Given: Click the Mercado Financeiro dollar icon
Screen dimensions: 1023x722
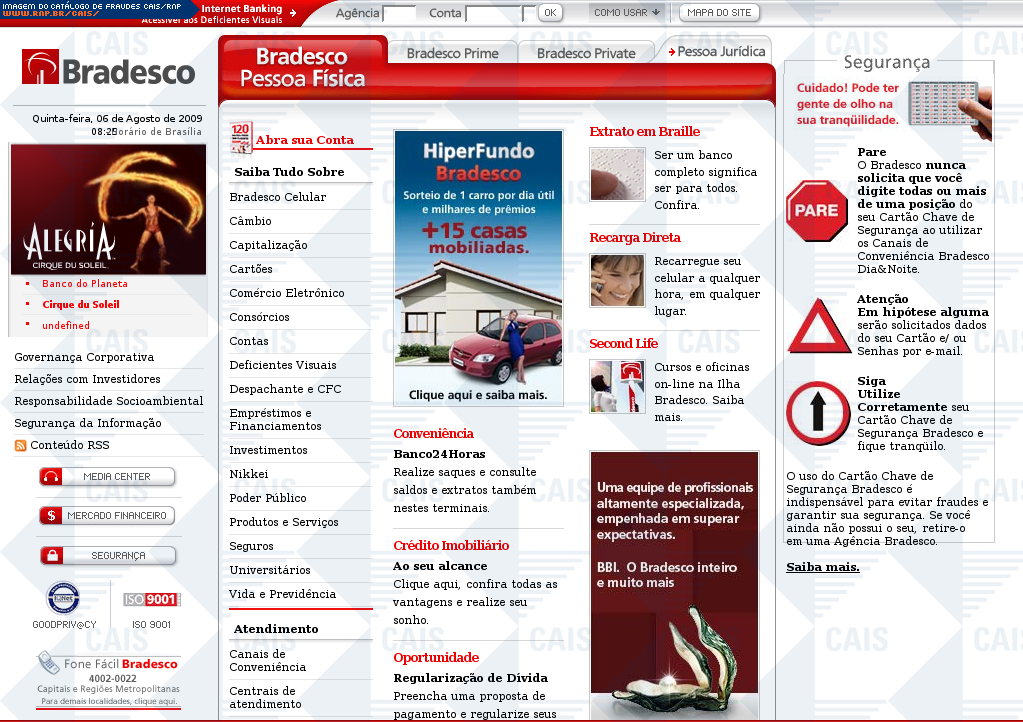Looking at the screenshot, I should [51, 516].
